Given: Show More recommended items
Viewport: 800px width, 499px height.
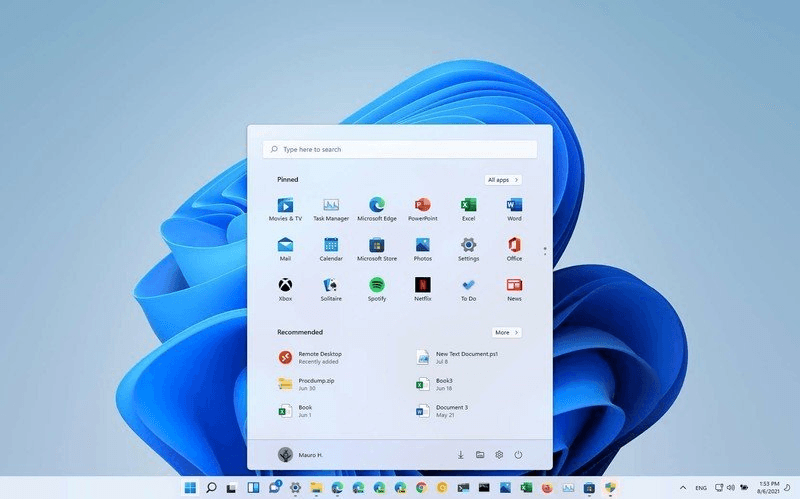Looking at the screenshot, I should coord(506,332).
